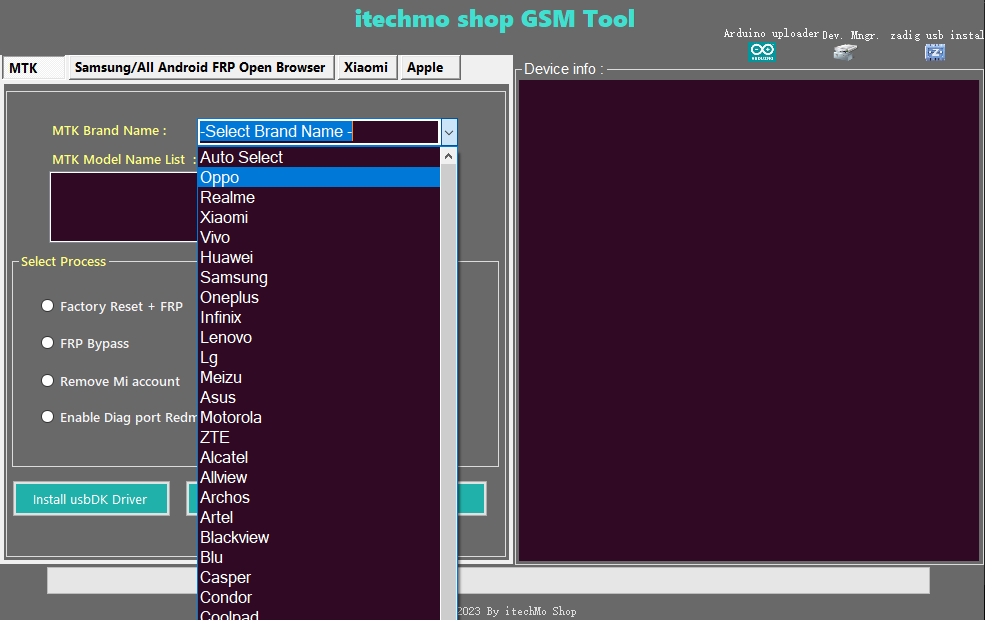This screenshot has width=985, height=620.
Task: Launch the Device Manager icon
Action: [x=845, y=51]
